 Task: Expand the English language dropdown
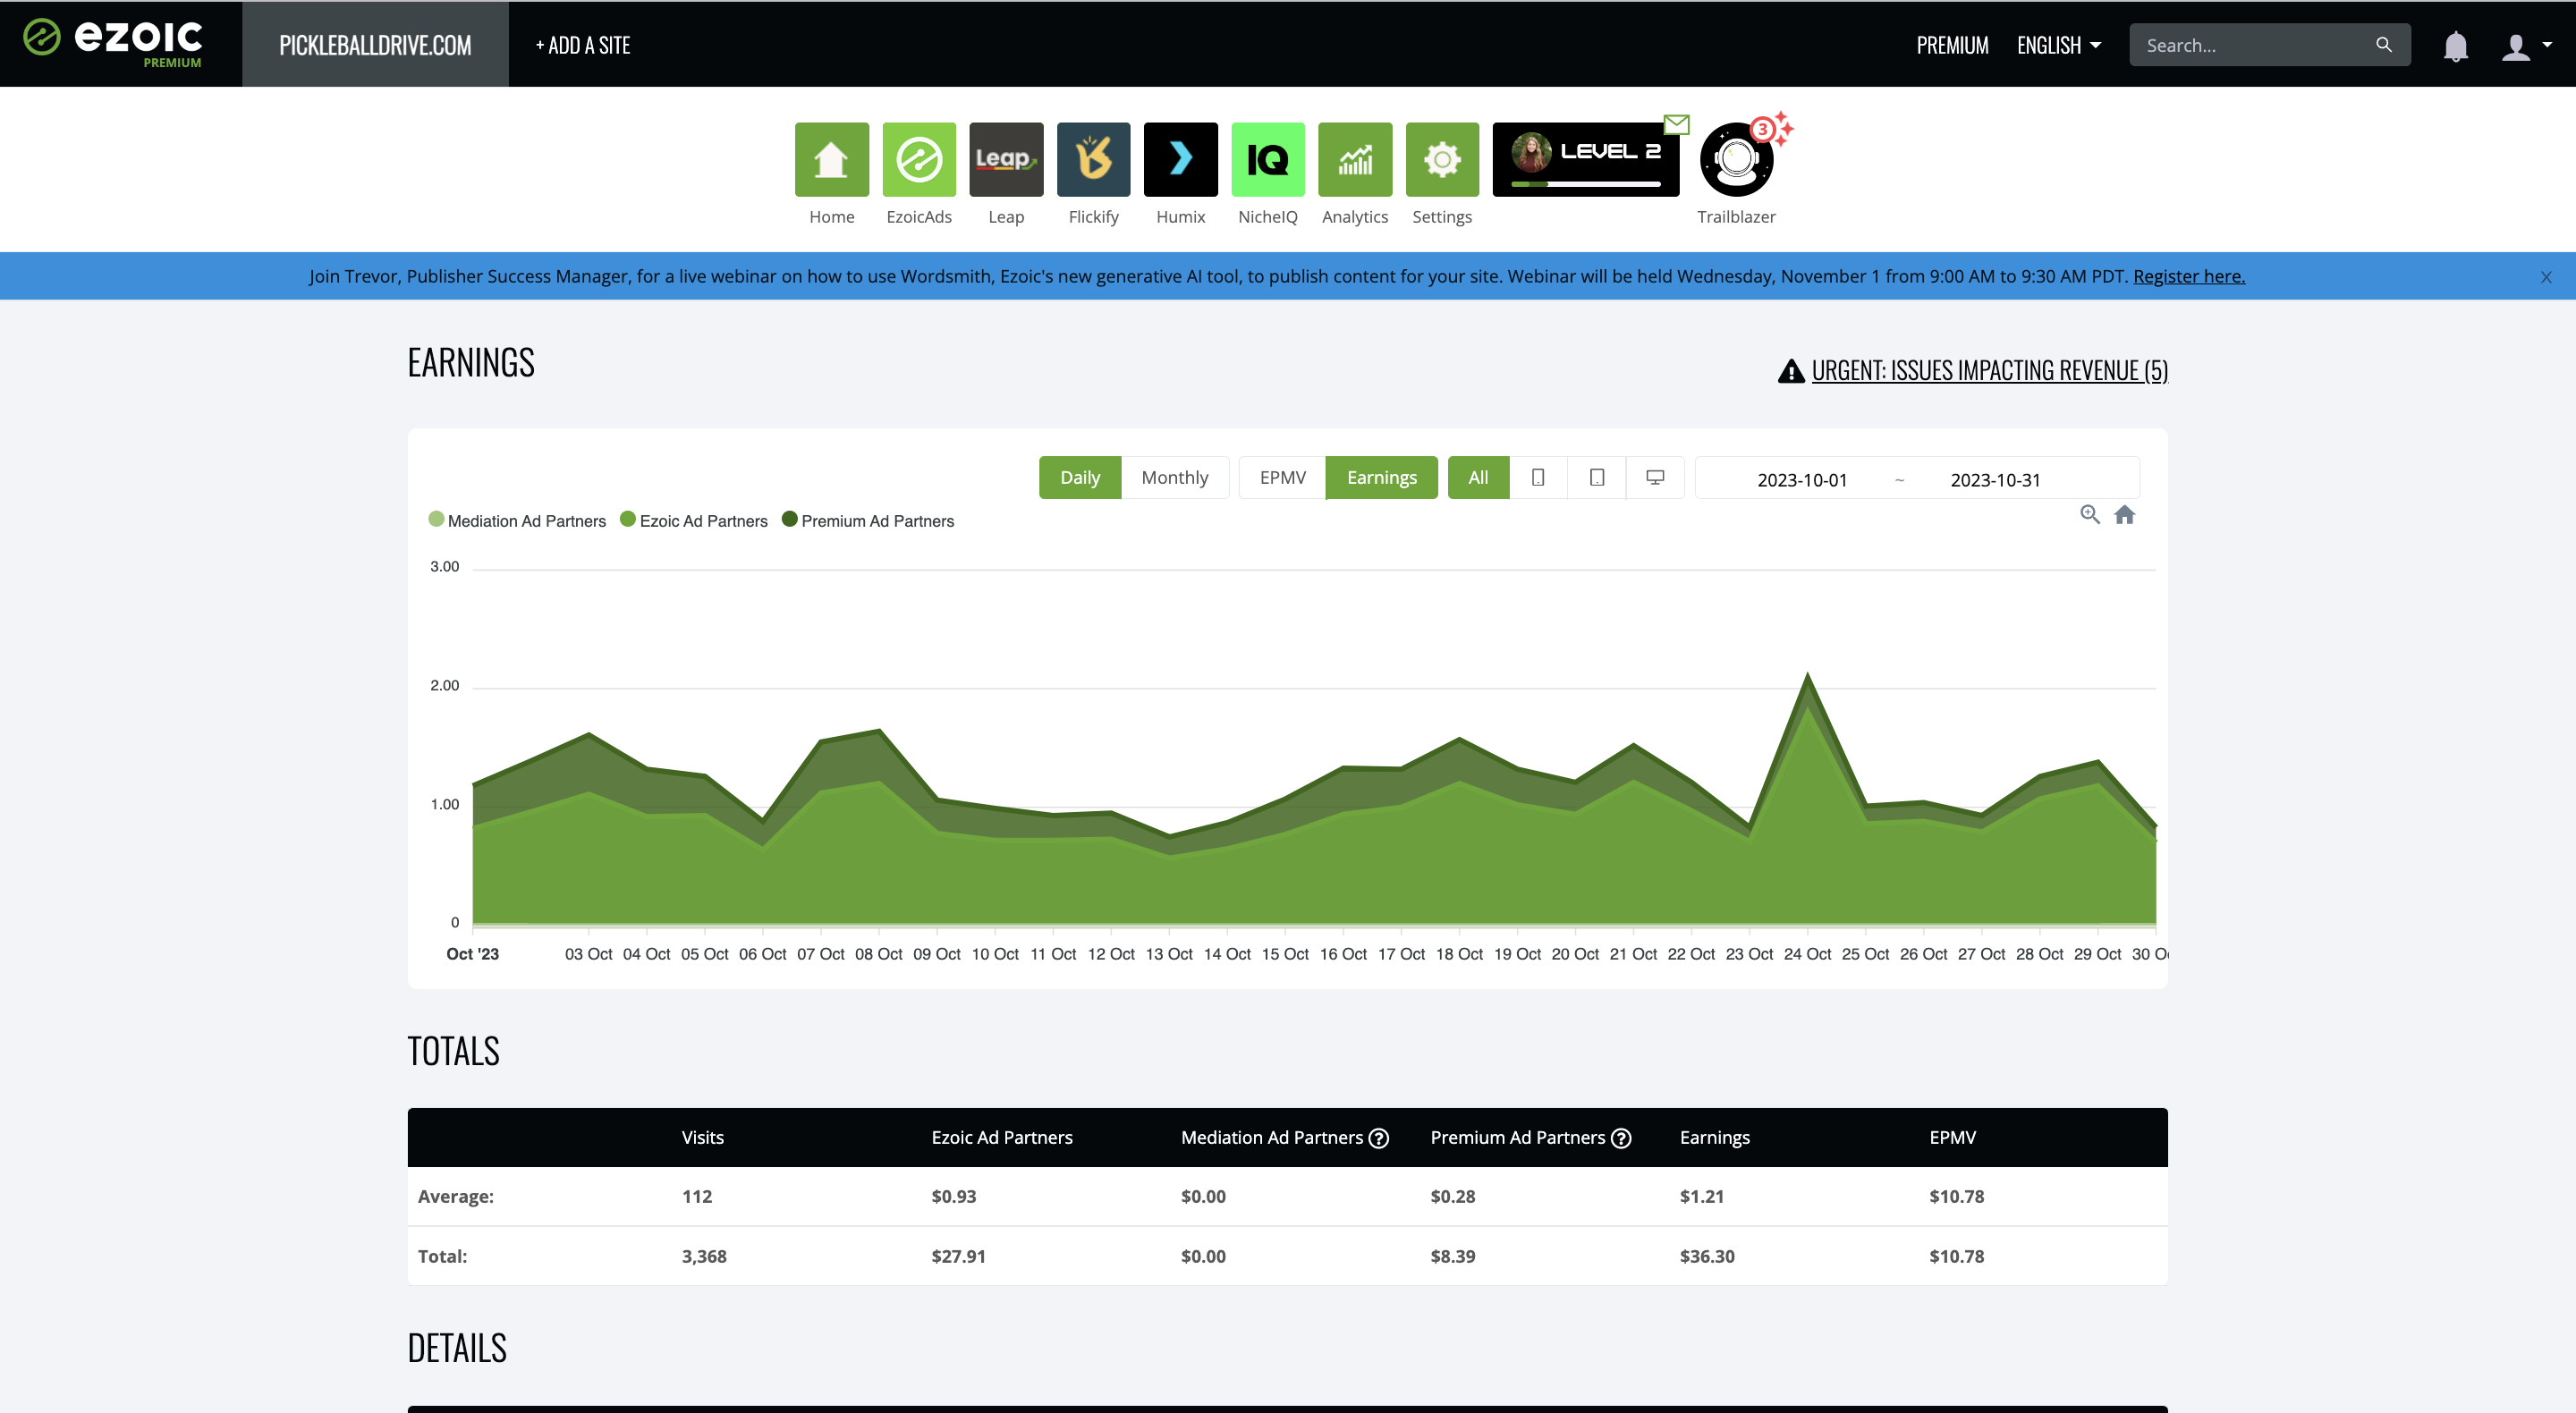click(x=2059, y=45)
